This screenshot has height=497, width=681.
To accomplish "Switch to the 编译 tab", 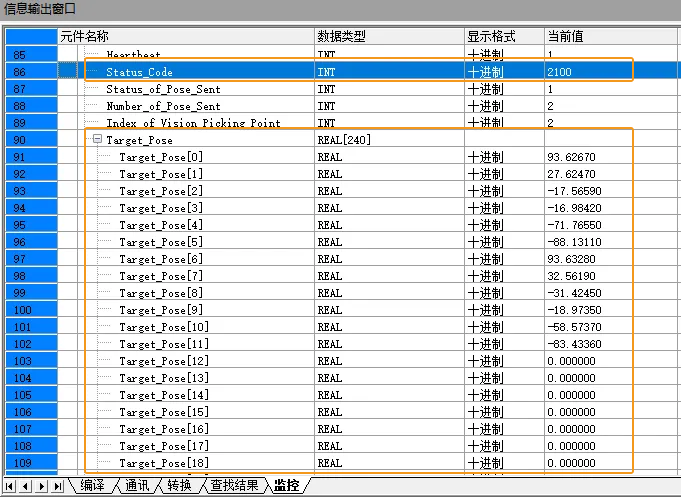I will pos(93,485).
